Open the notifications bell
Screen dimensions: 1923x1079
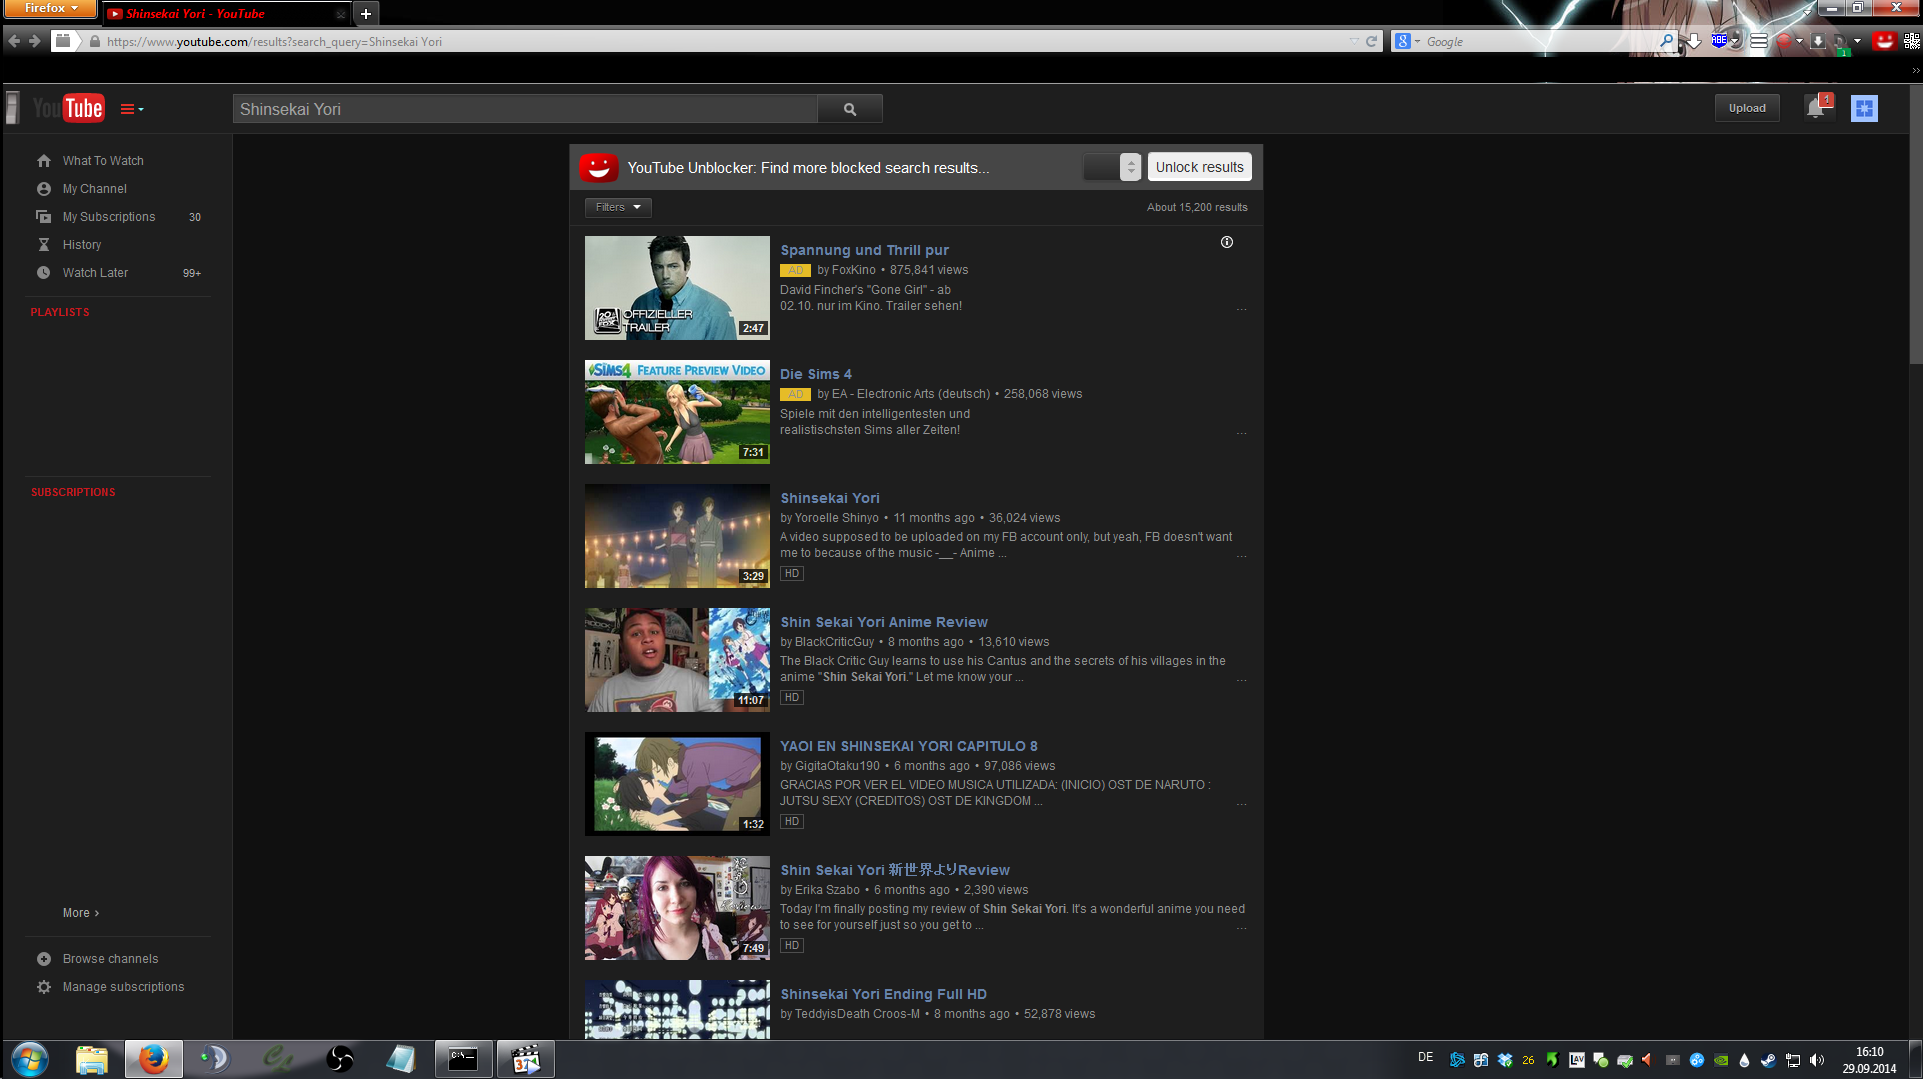click(1817, 107)
